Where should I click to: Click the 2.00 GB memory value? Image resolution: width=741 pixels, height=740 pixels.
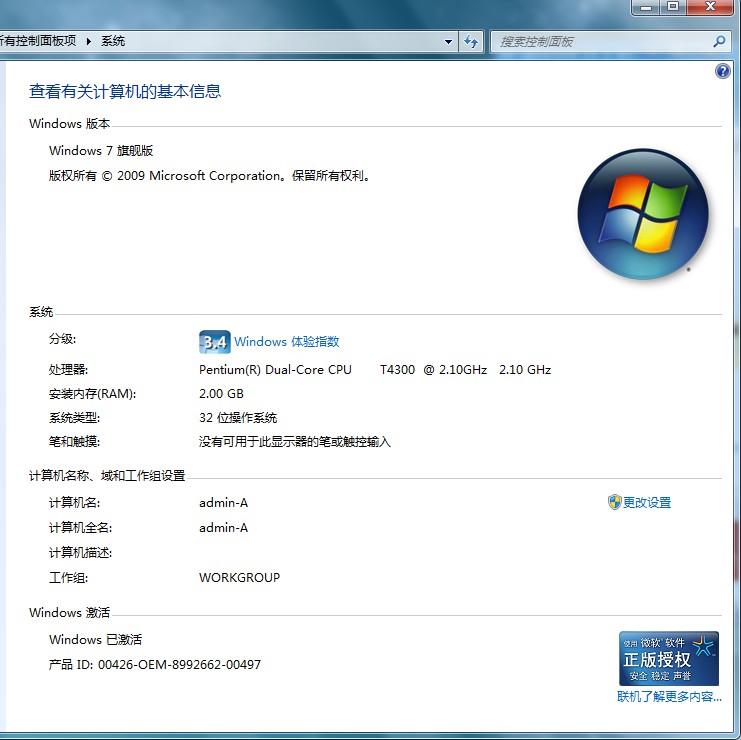point(221,394)
